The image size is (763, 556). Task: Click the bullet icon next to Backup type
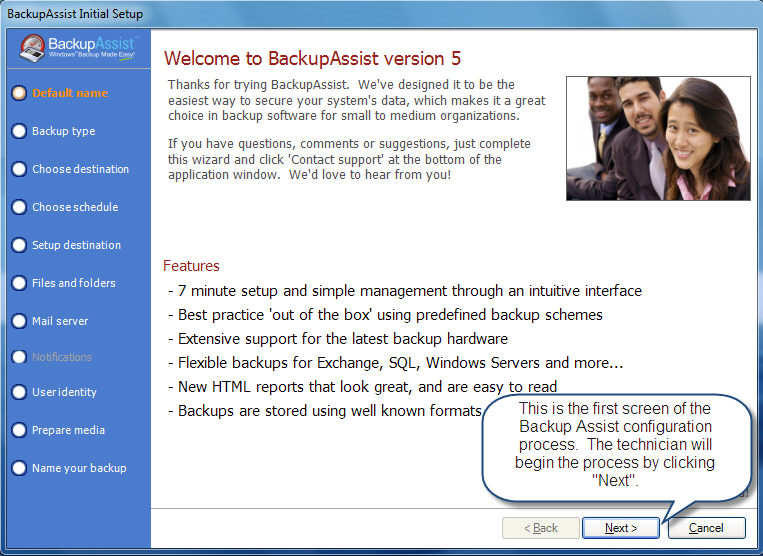pyautogui.click(x=18, y=131)
